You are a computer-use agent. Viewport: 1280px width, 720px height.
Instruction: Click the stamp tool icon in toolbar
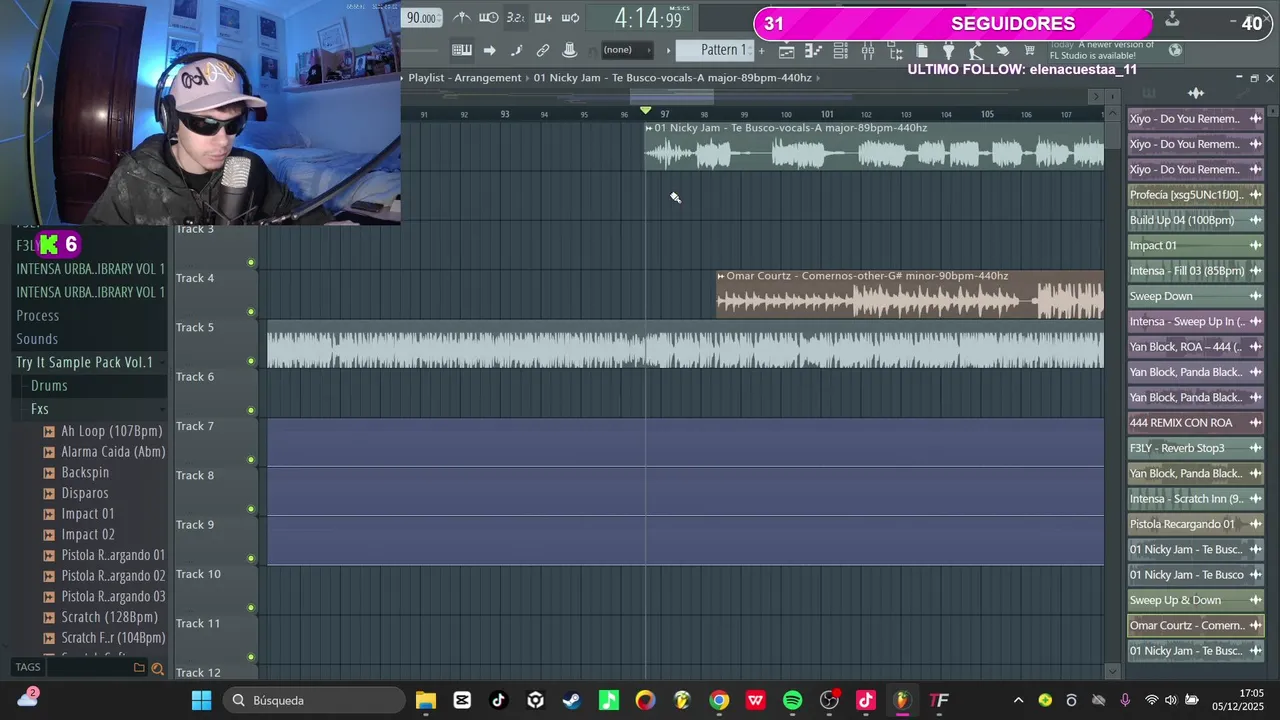click(569, 50)
